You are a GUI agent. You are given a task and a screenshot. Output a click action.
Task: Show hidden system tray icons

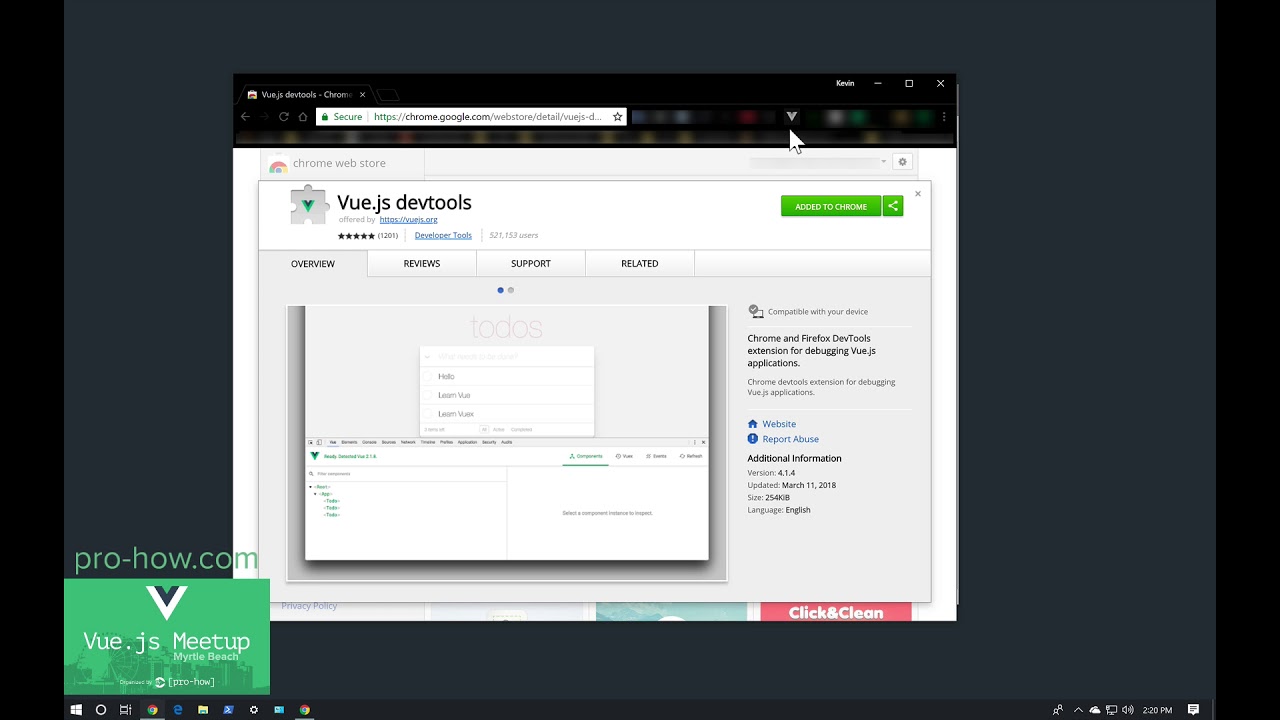click(x=1078, y=710)
